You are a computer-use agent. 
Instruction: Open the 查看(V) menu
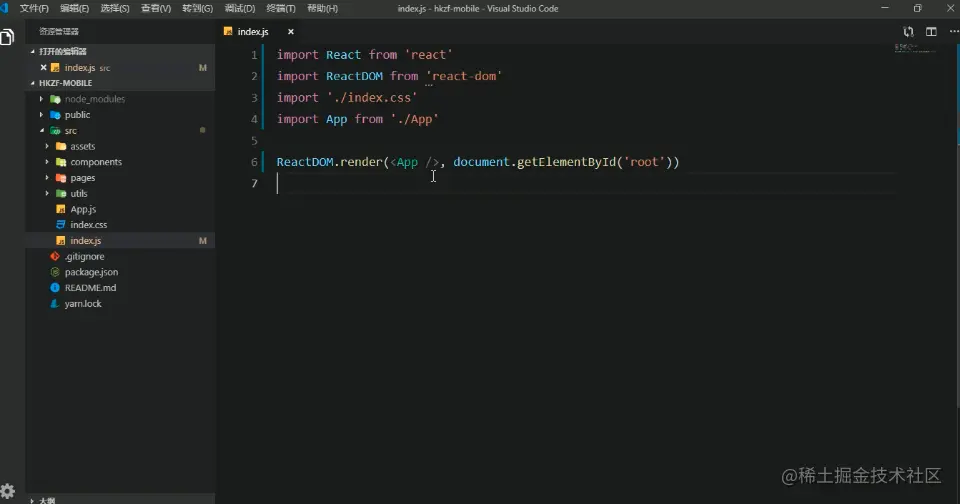[156, 9]
